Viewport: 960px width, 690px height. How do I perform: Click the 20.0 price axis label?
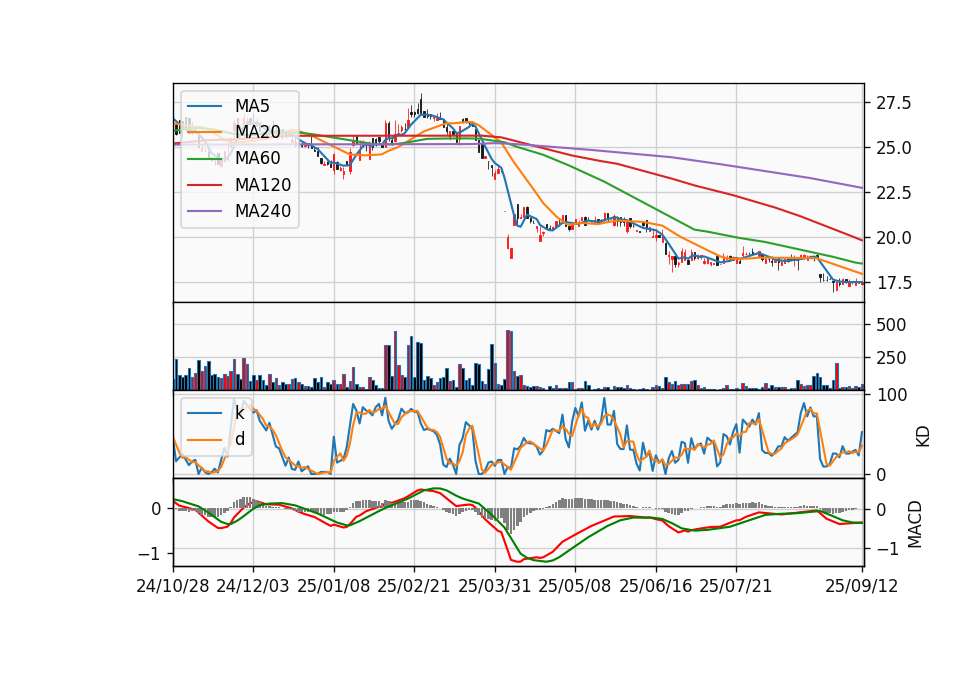point(893,238)
